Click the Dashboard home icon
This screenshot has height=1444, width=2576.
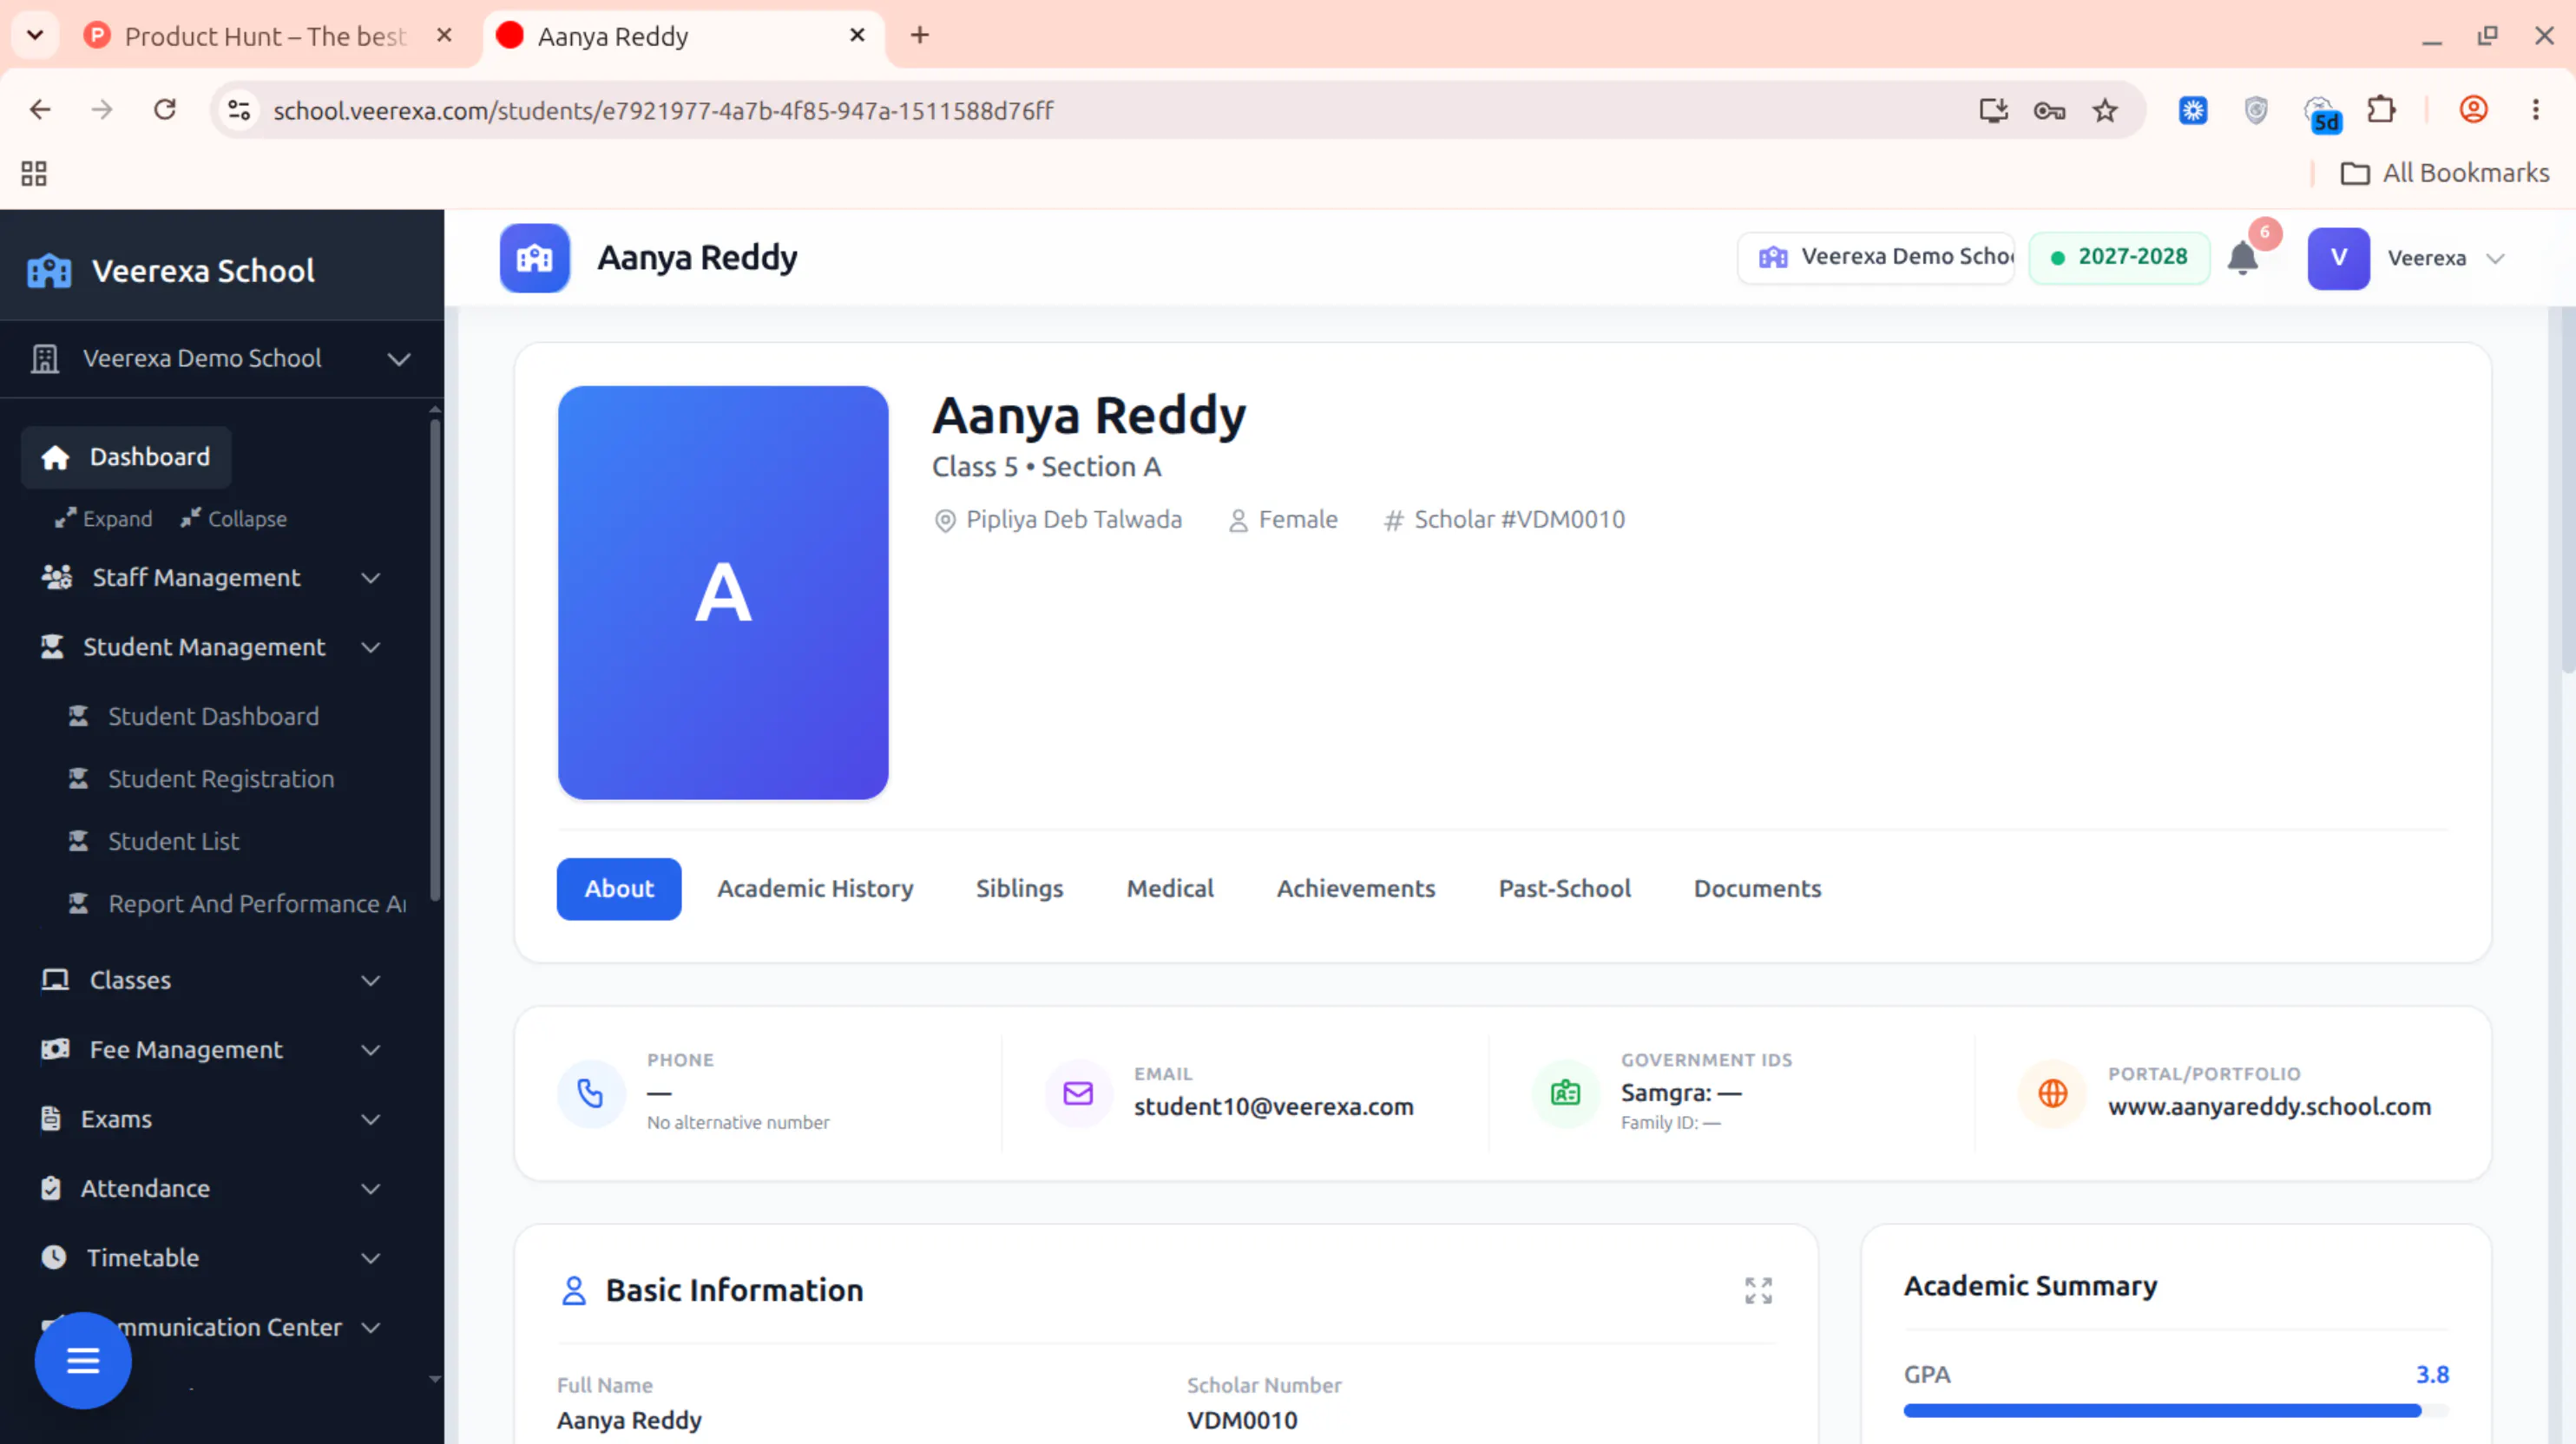[x=55, y=457]
